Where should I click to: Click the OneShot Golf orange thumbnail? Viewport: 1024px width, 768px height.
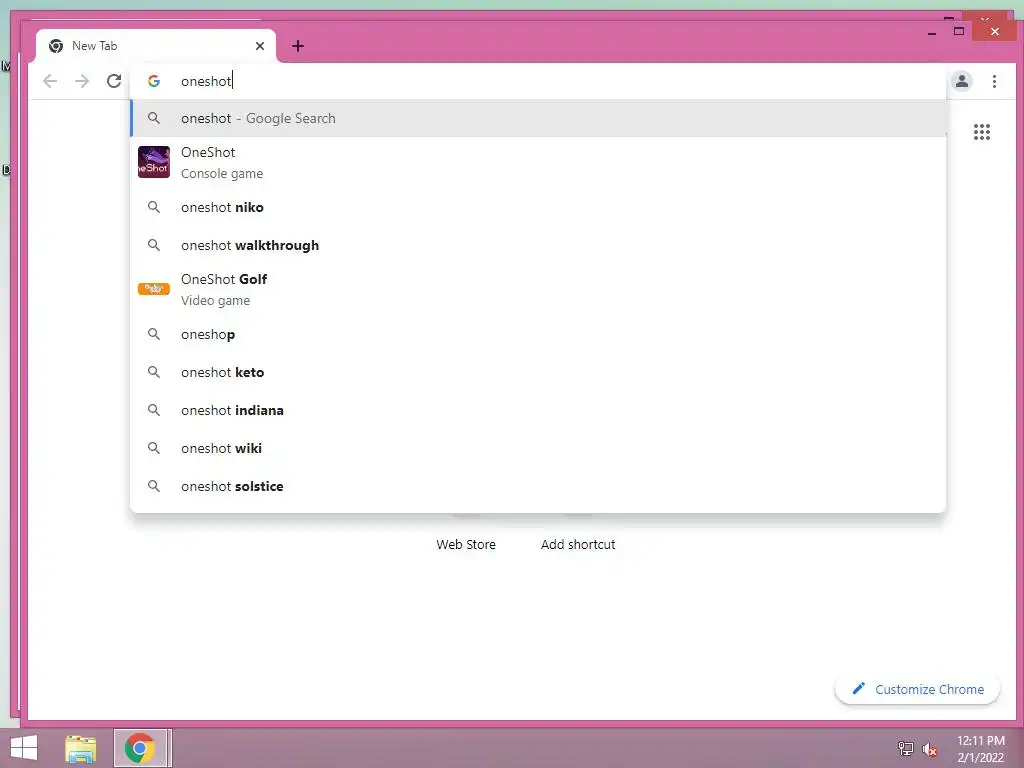[154, 288]
